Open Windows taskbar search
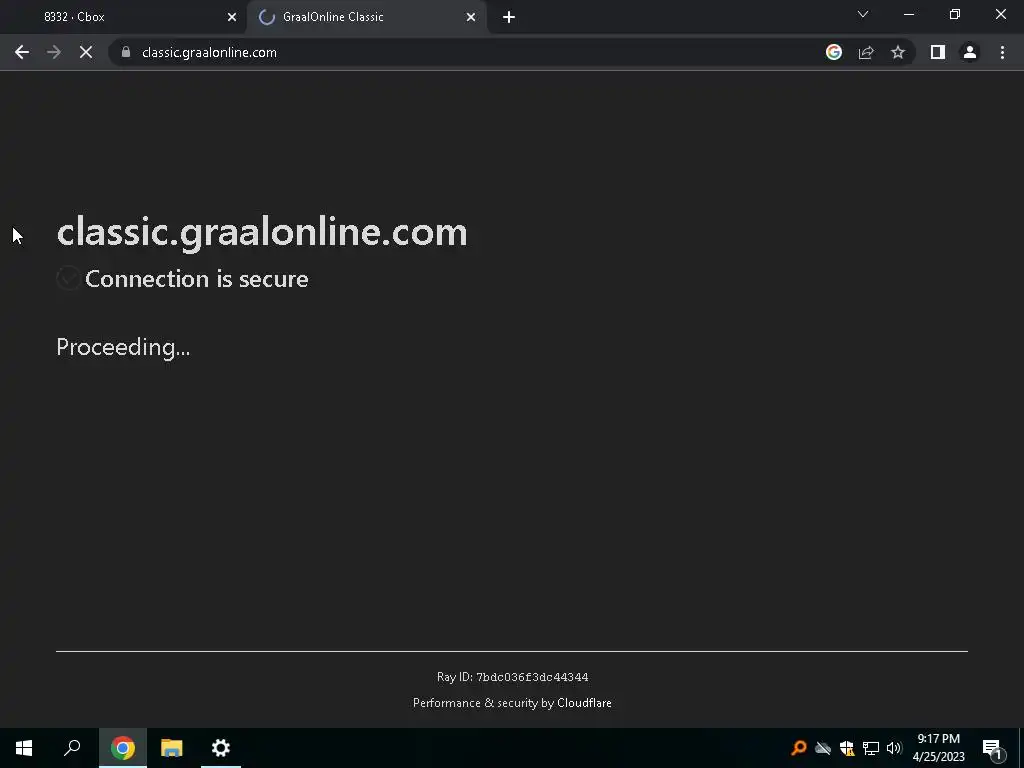Screen dimensions: 1024x768 72,748
